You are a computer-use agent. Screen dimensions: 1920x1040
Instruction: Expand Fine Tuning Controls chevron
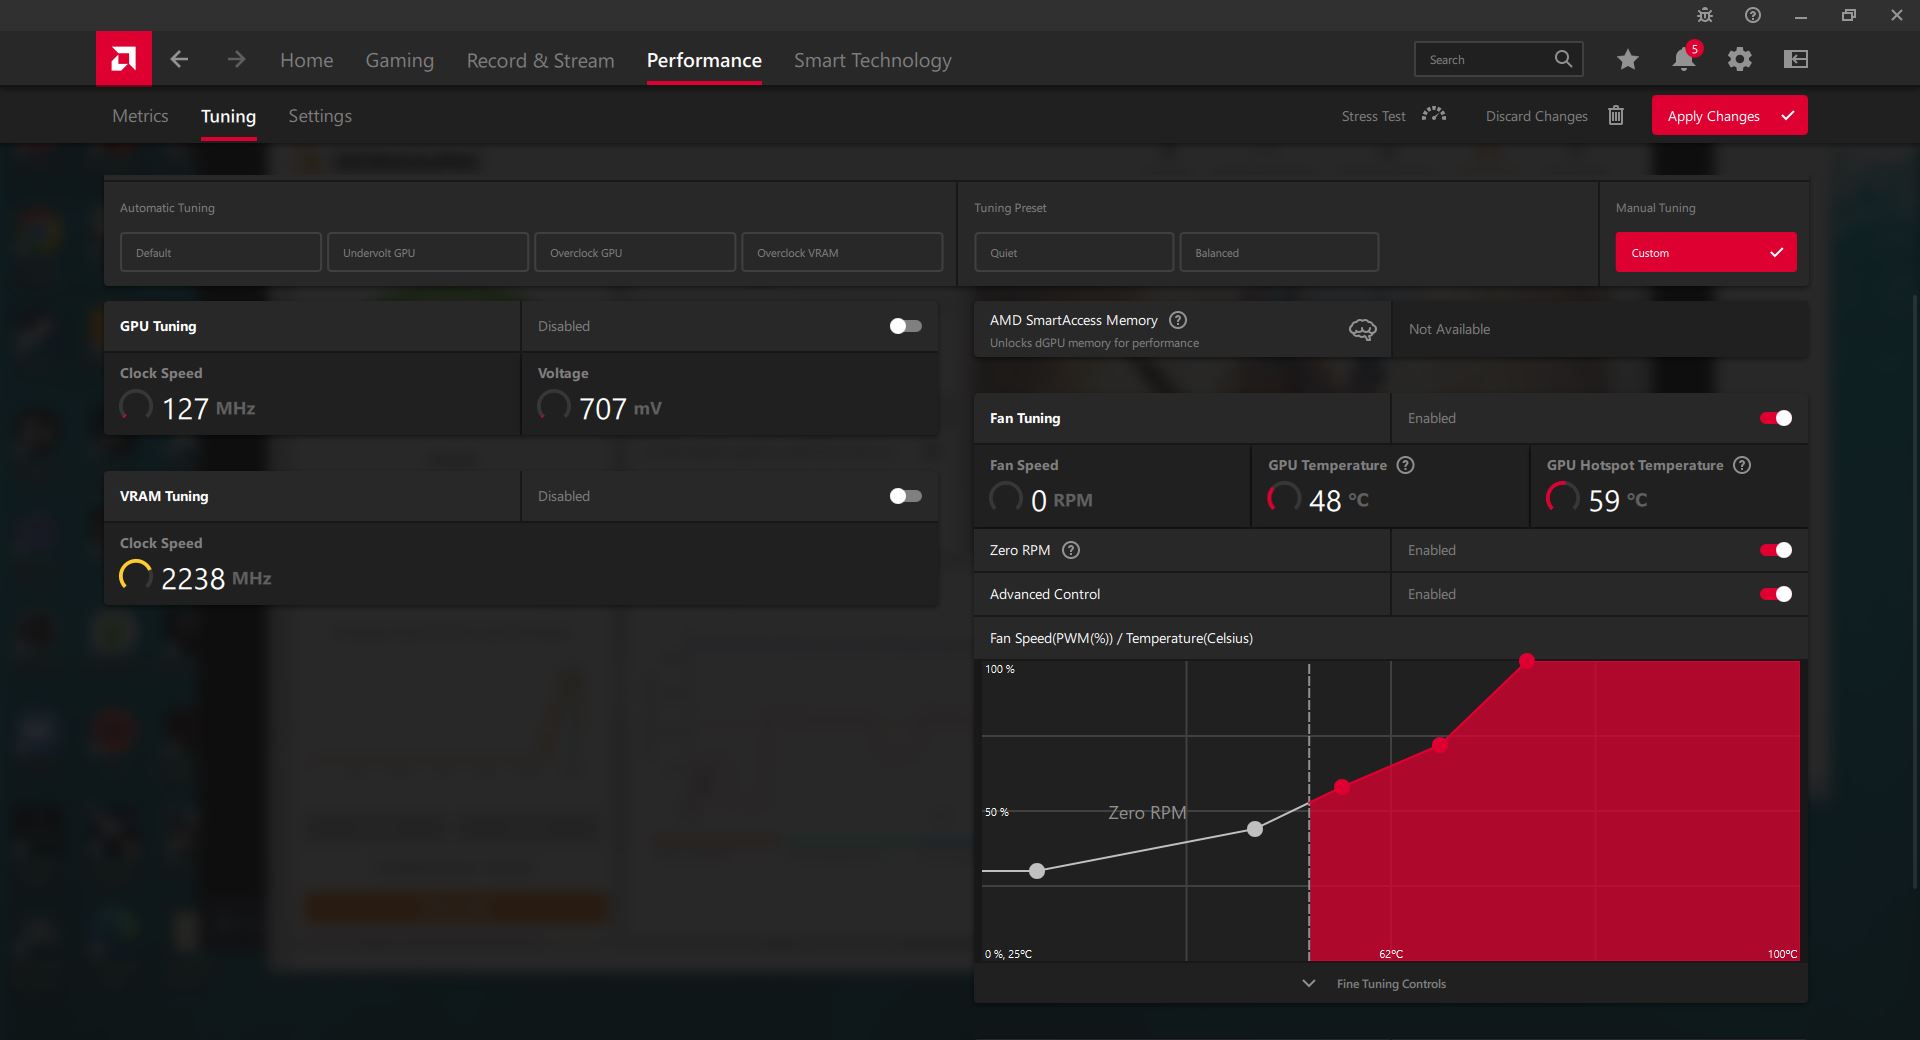click(x=1309, y=984)
